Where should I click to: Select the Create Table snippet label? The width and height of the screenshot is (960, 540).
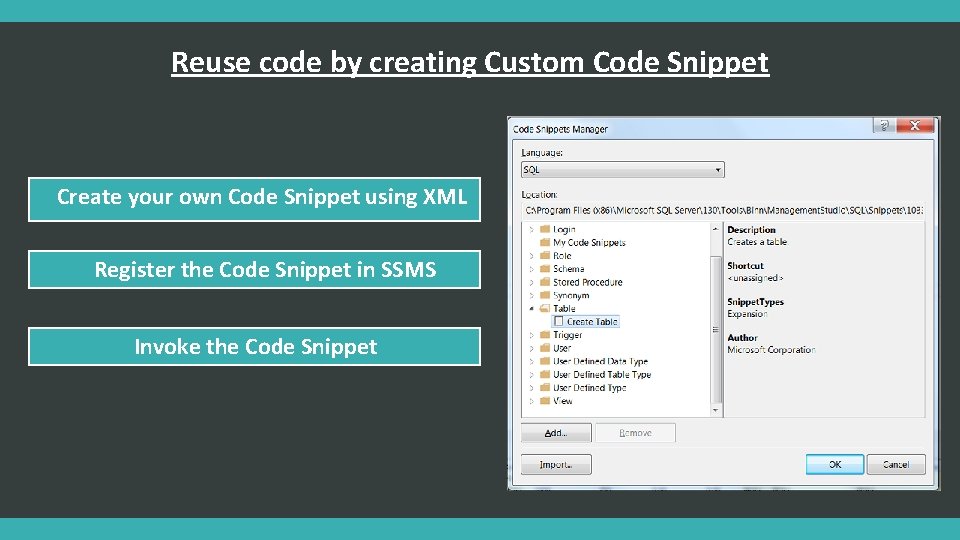[x=592, y=321]
